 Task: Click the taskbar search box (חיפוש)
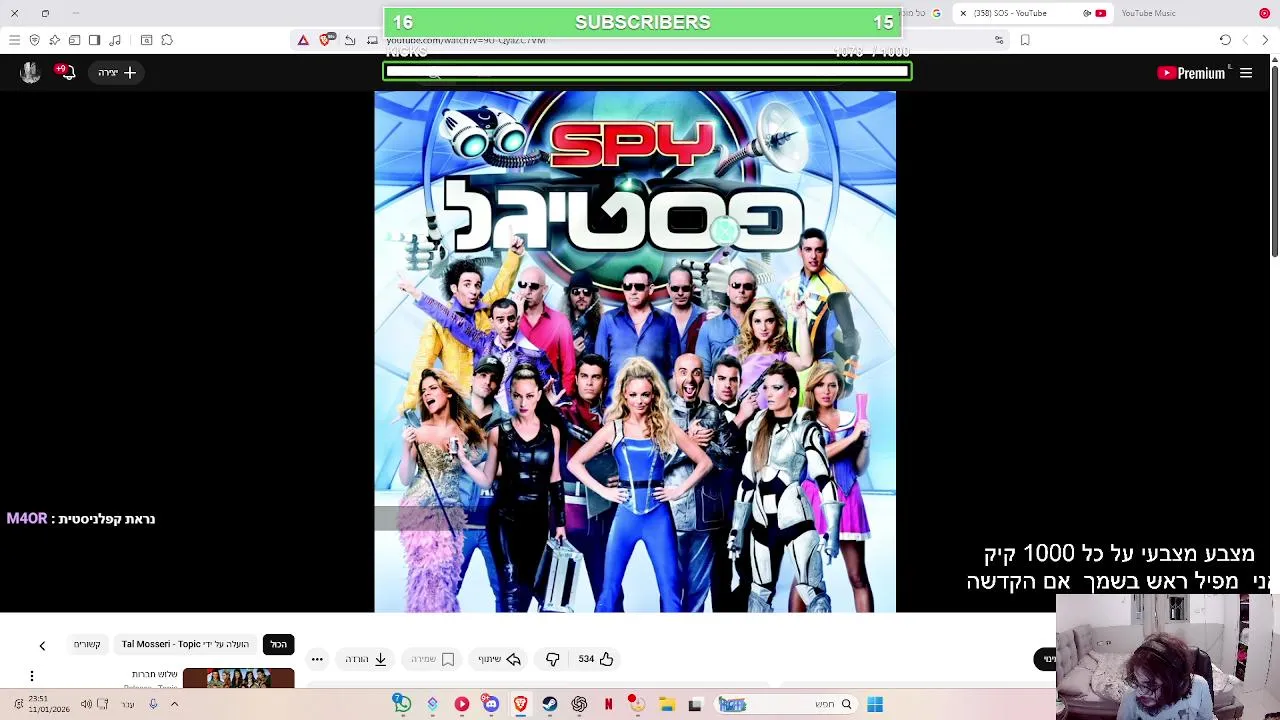click(x=787, y=704)
